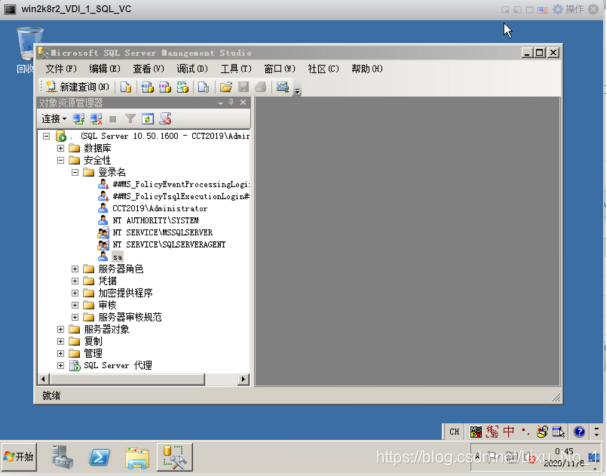Open the 工具(T) menu
The width and height of the screenshot is (607, 476).
[236, 69]
